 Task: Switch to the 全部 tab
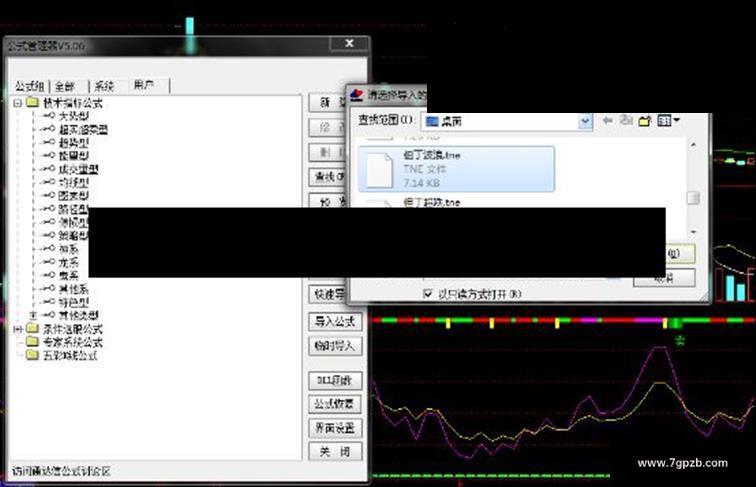coord(65,86)
